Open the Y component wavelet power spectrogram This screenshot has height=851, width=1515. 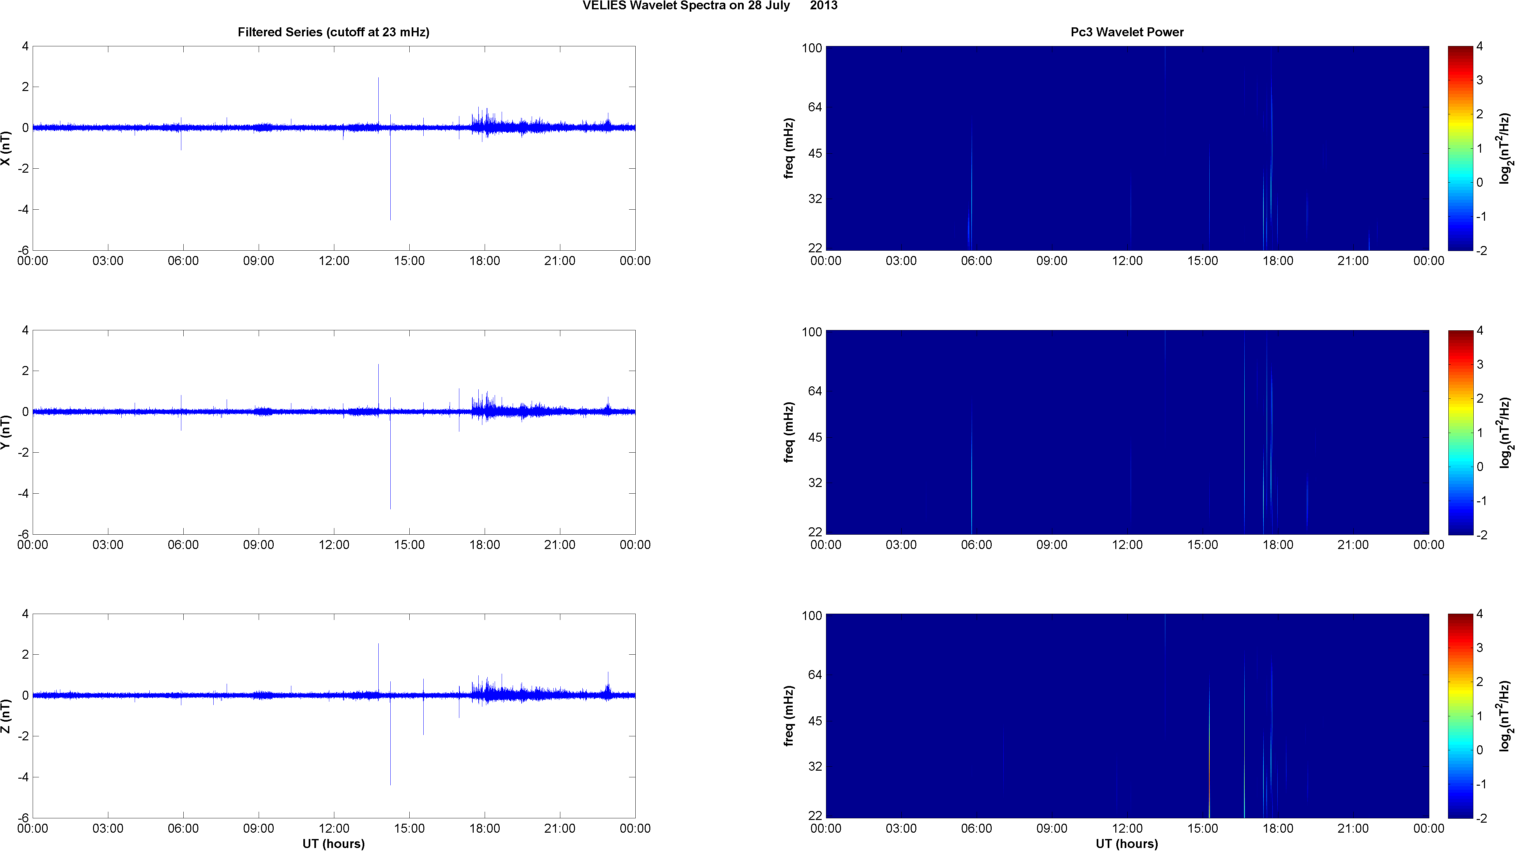point(1127,432)
